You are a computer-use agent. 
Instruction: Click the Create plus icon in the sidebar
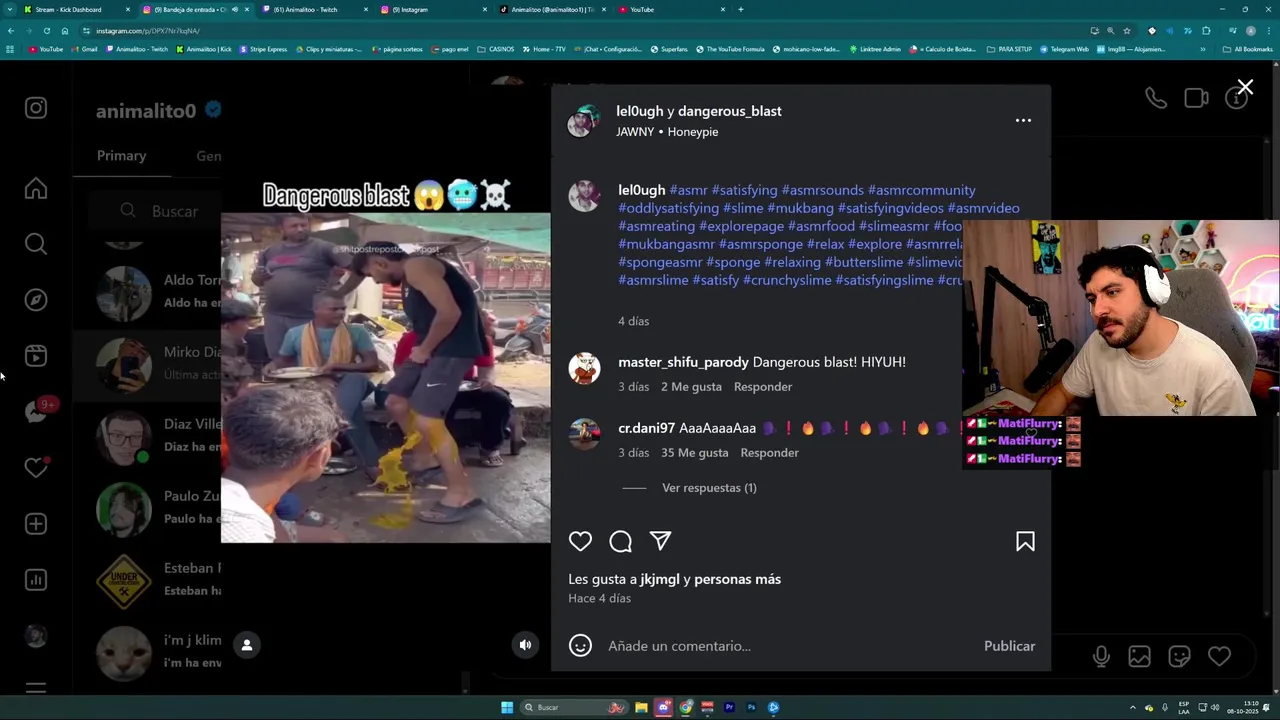(36, 524)
